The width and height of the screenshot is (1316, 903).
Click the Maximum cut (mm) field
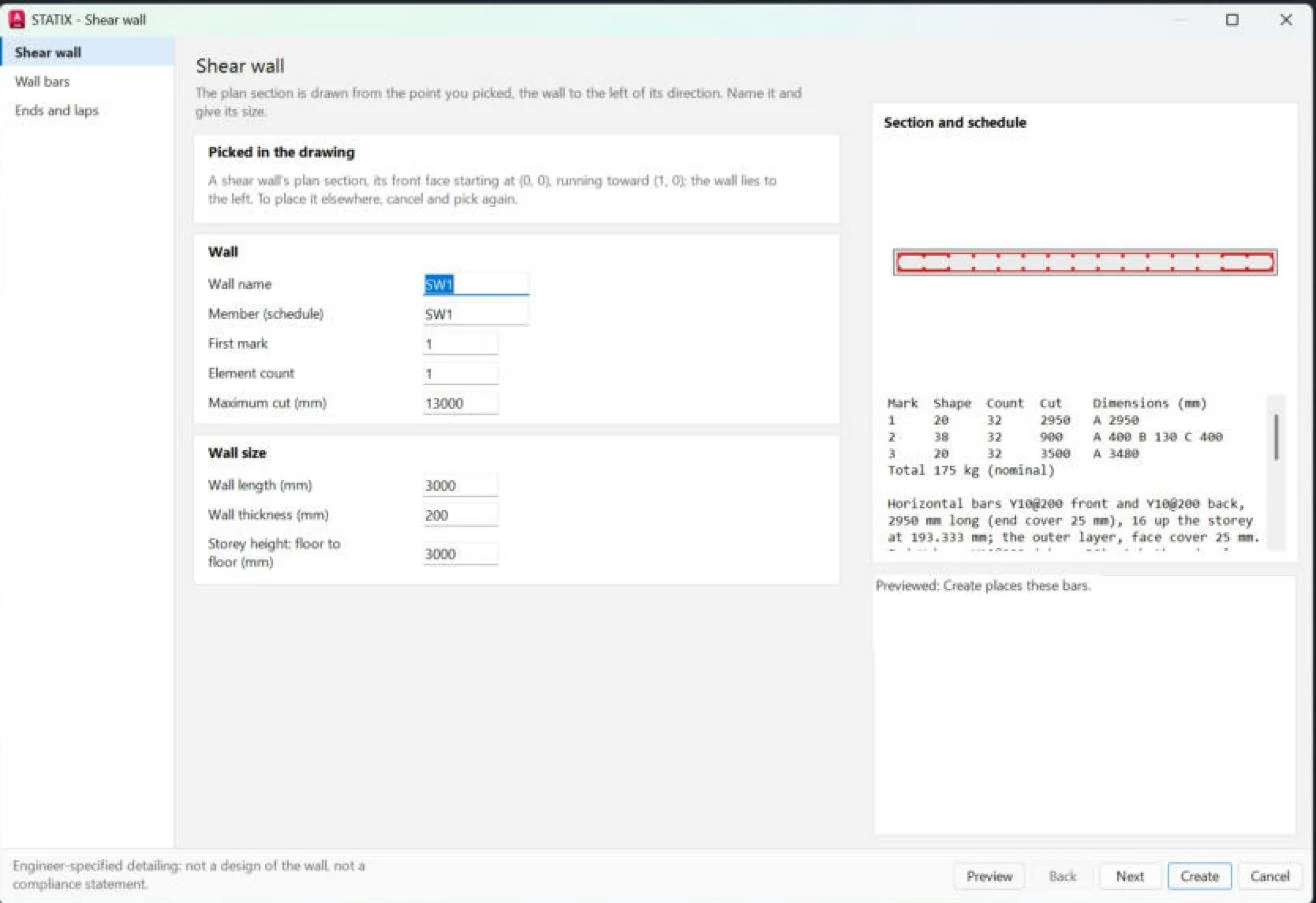[460, 403]
